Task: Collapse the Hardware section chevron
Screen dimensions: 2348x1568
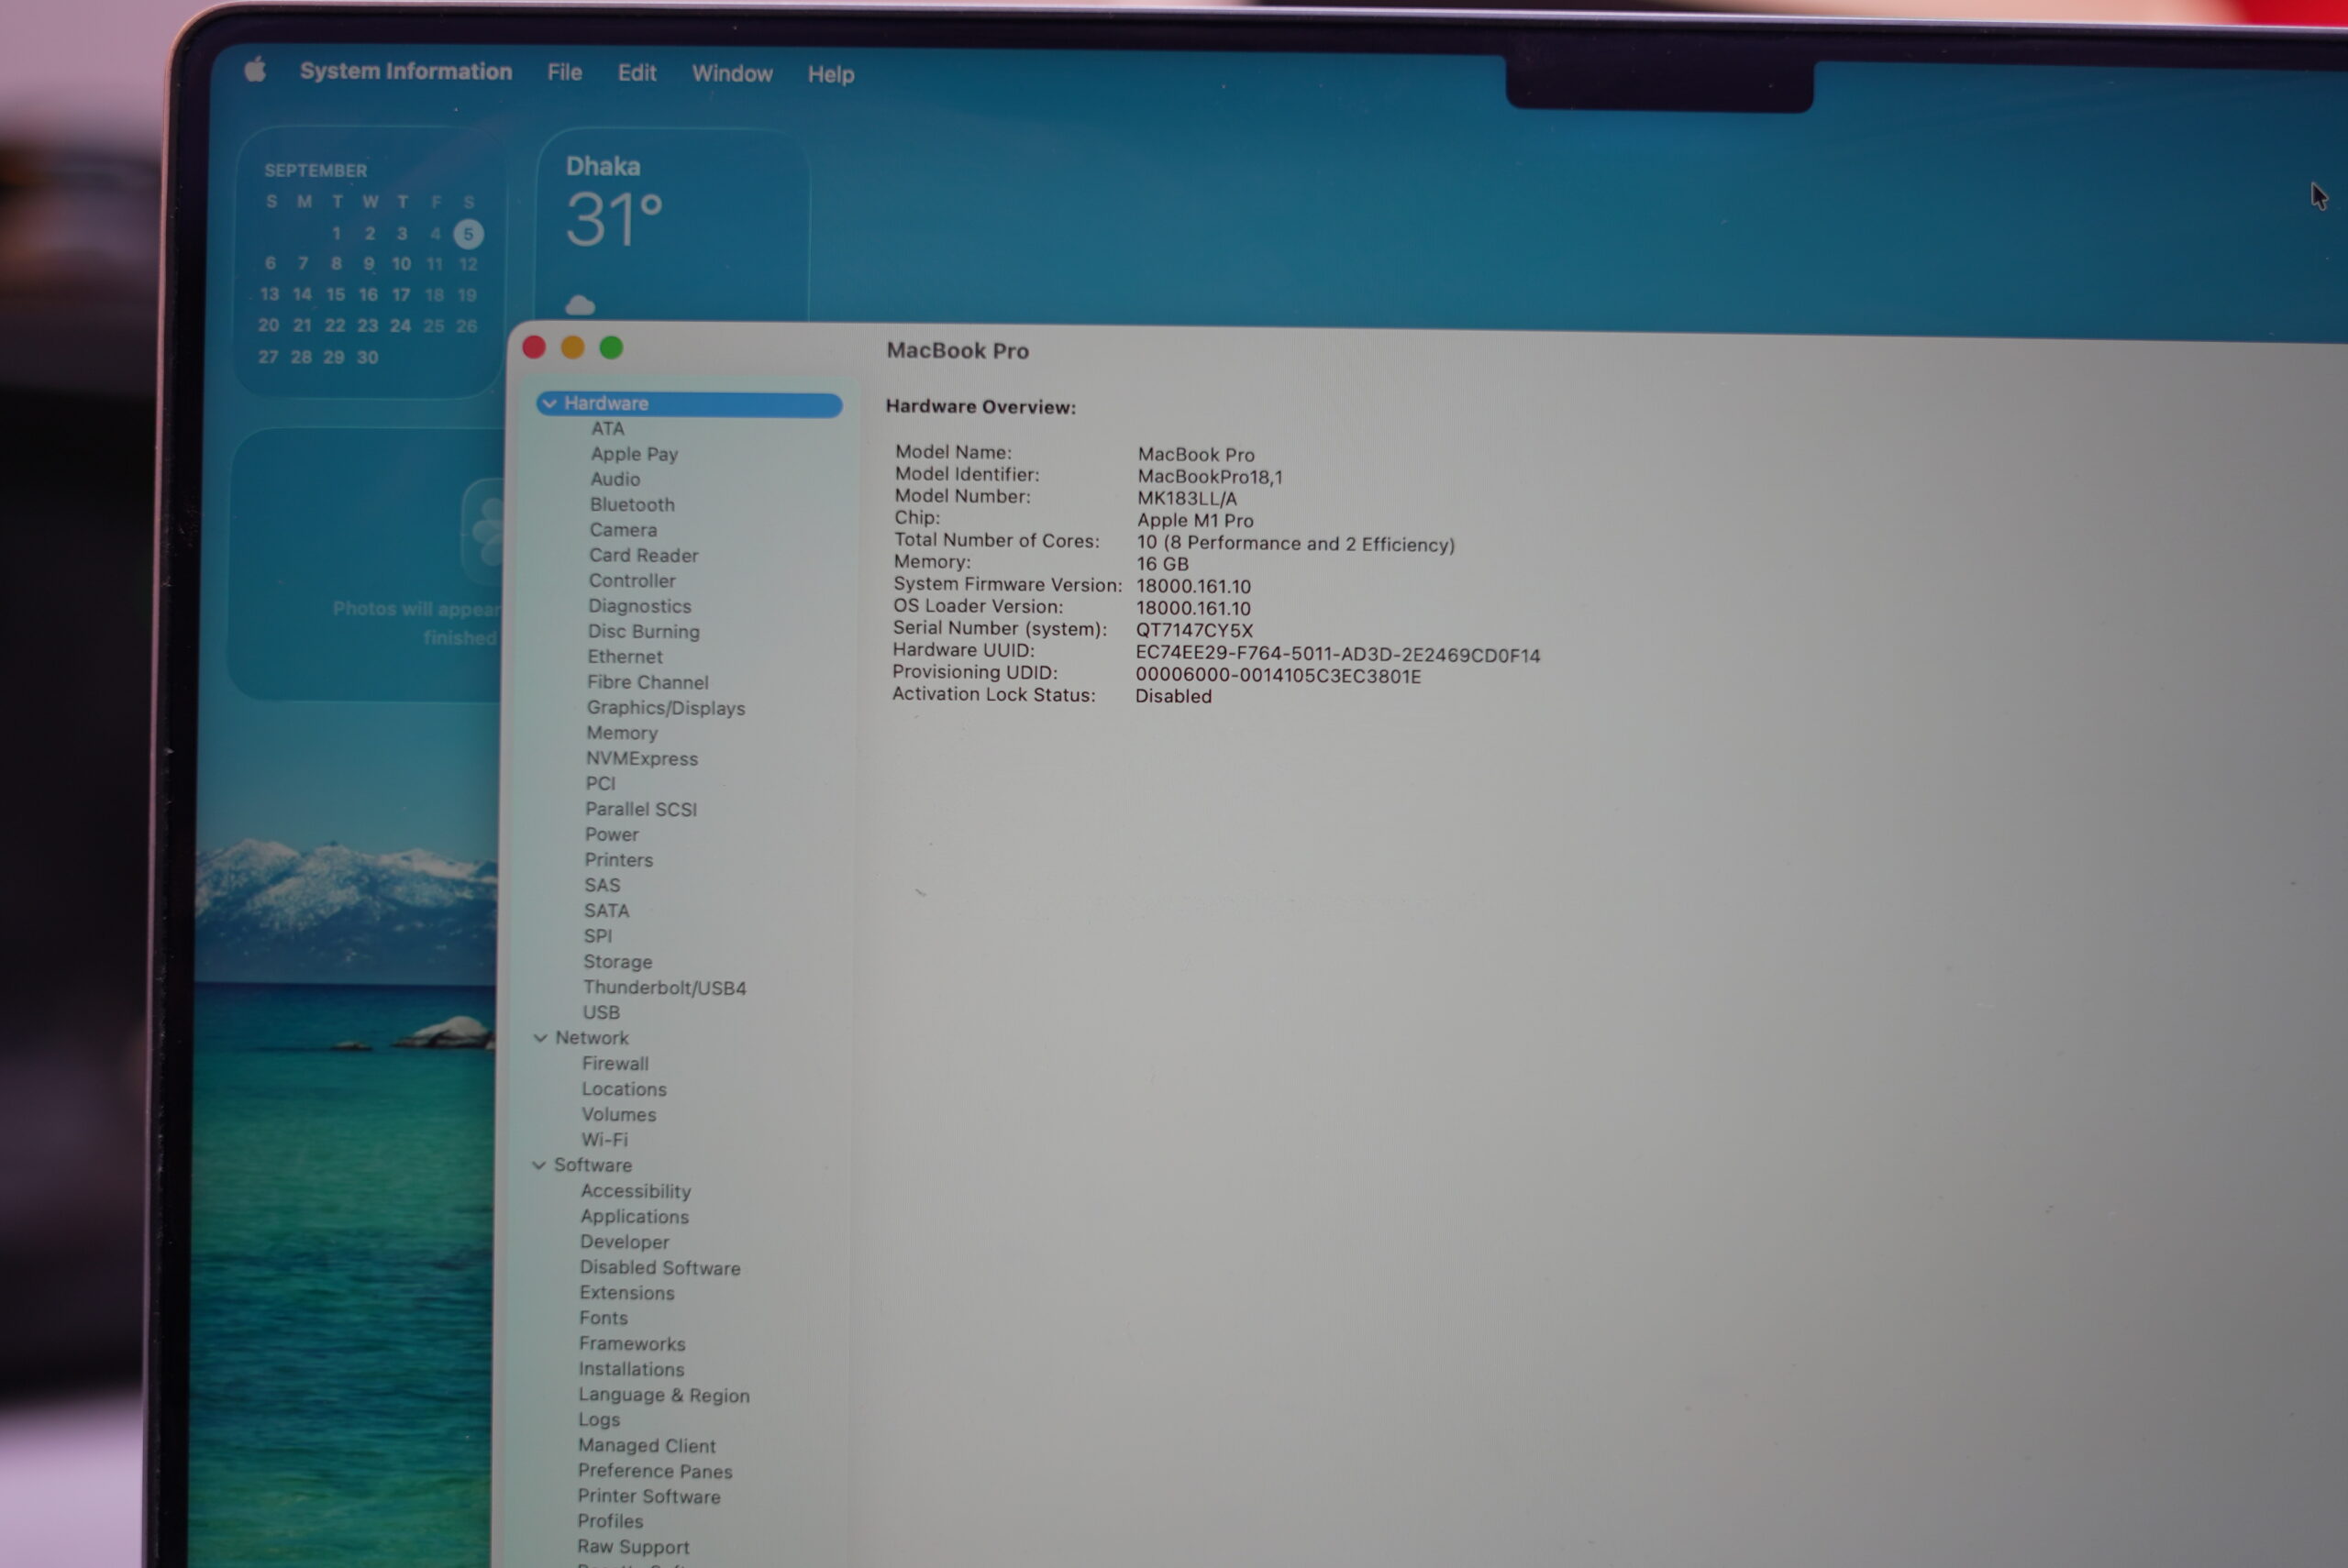Action: (x=549, y=403)
